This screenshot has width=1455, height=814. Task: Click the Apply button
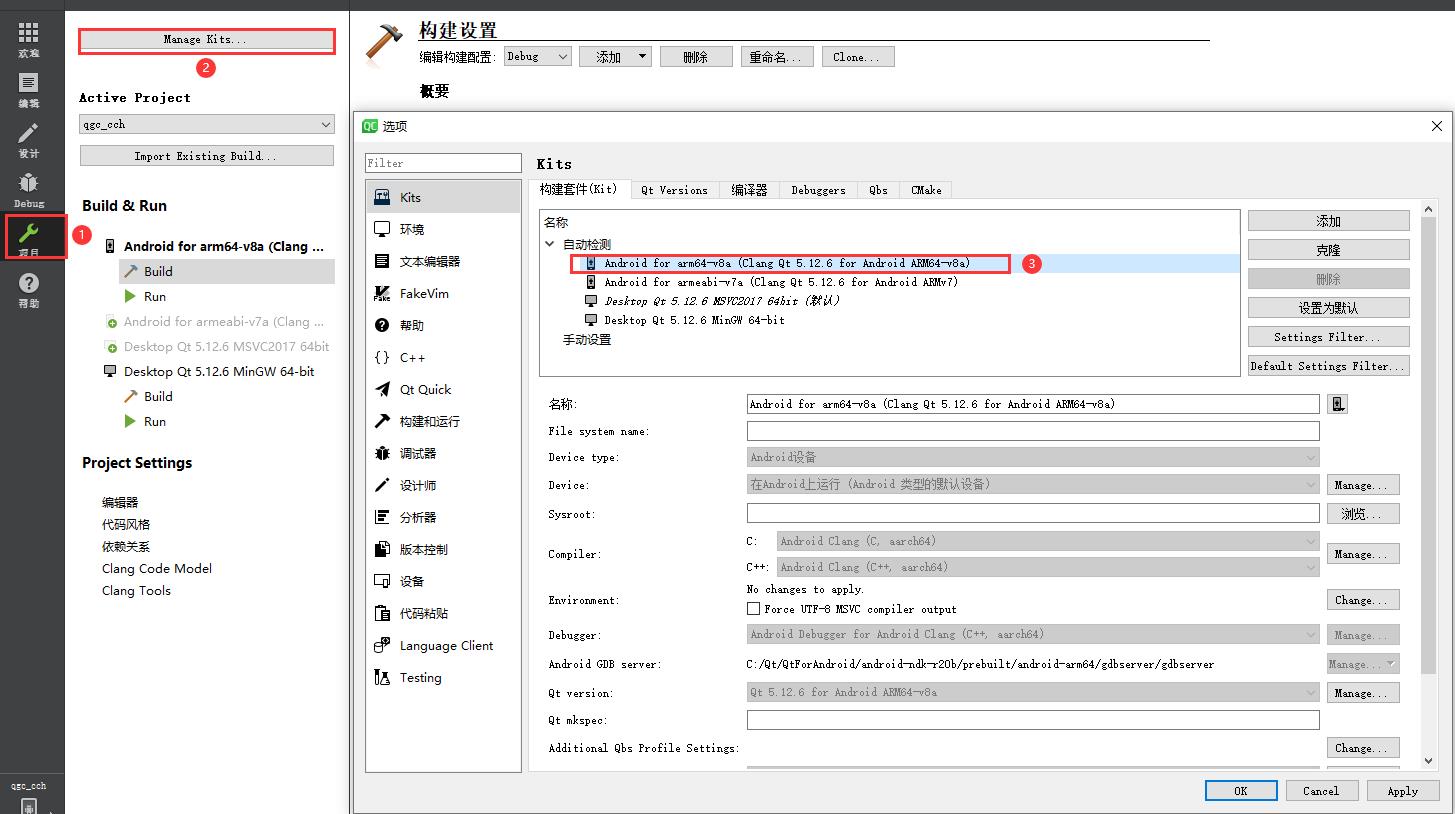(1402, 790)
